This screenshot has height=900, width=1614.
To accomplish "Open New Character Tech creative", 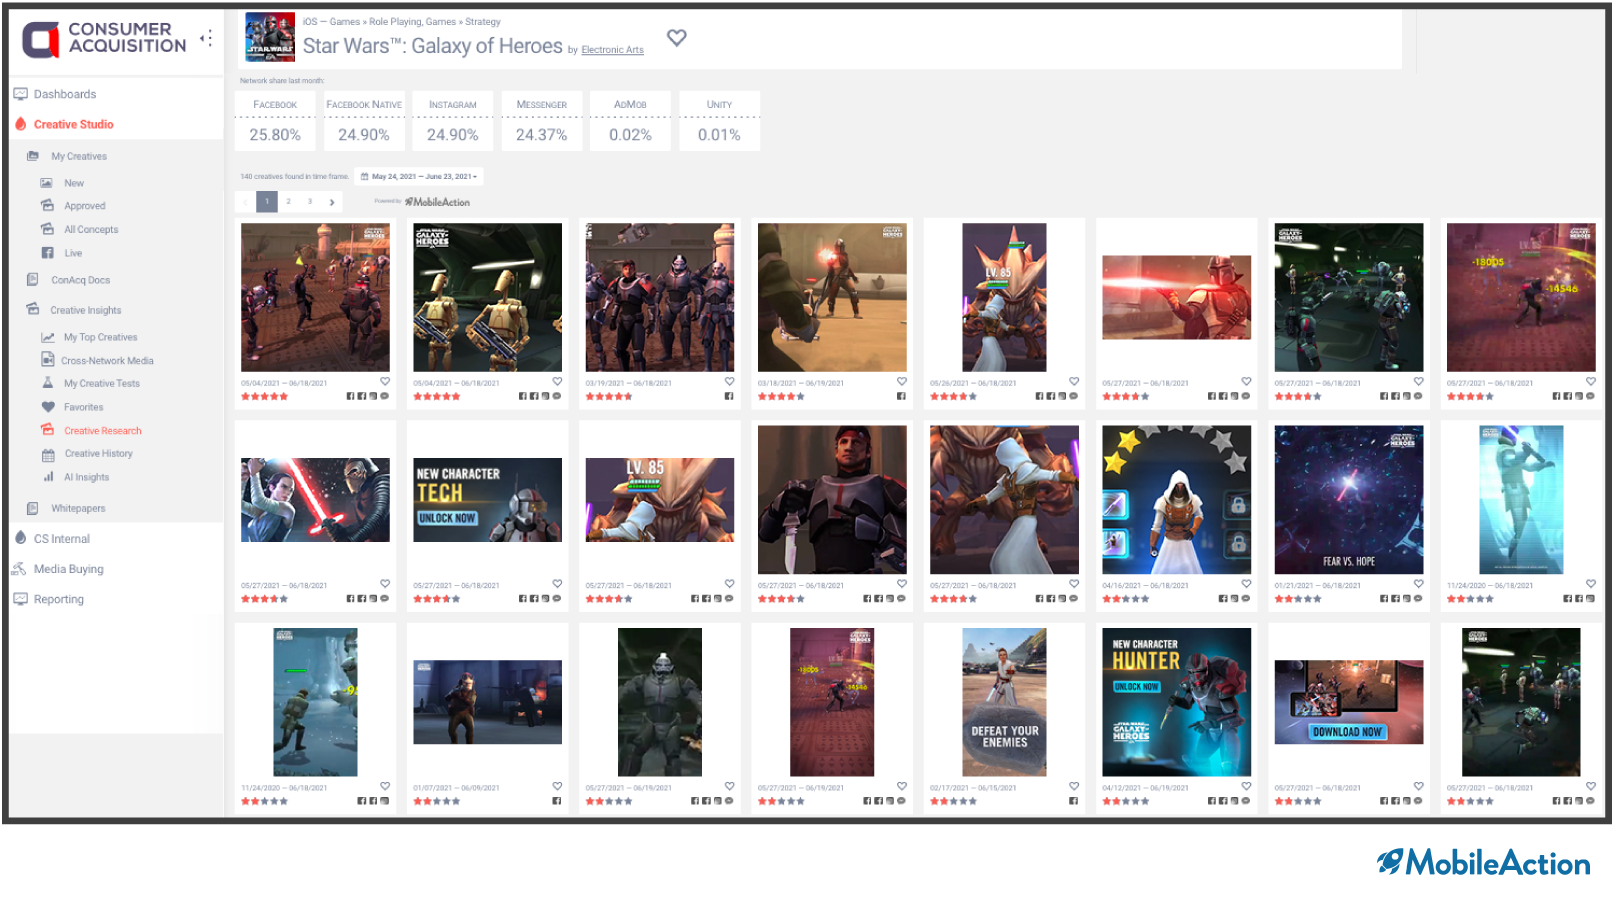I will (488, 500).
